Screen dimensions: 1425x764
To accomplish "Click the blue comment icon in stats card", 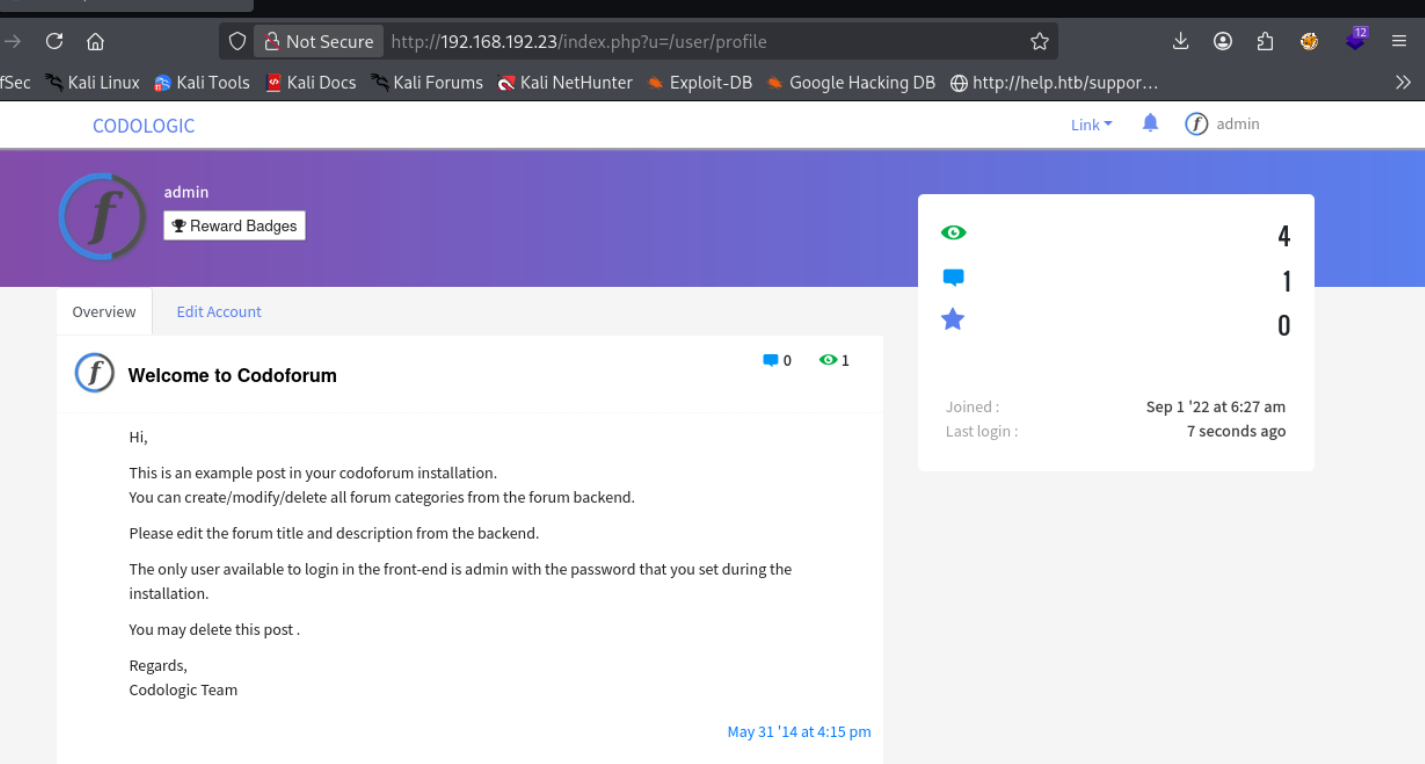I will pos(953,278).
